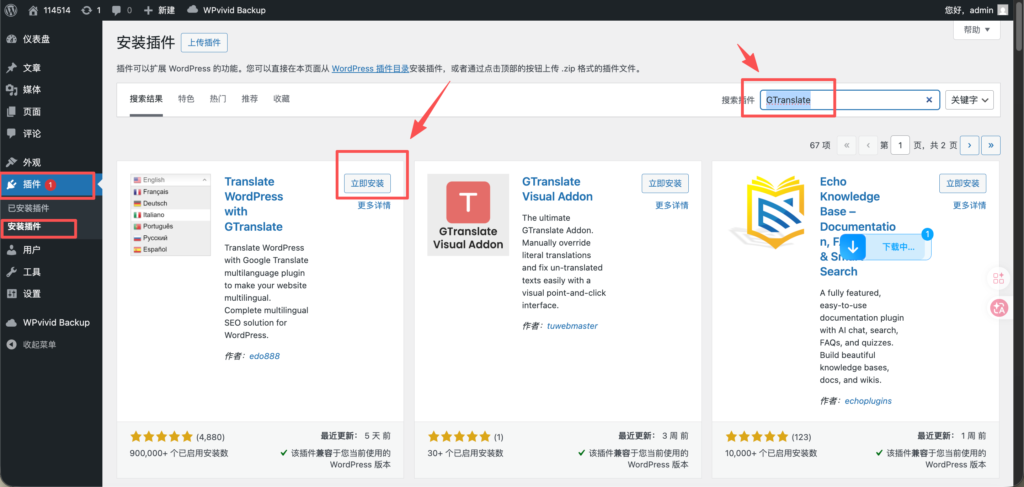The height and width of the screenshot is (487, 1024).
Task: Click the 新建 plus item in admin bar
Action: 158,10
